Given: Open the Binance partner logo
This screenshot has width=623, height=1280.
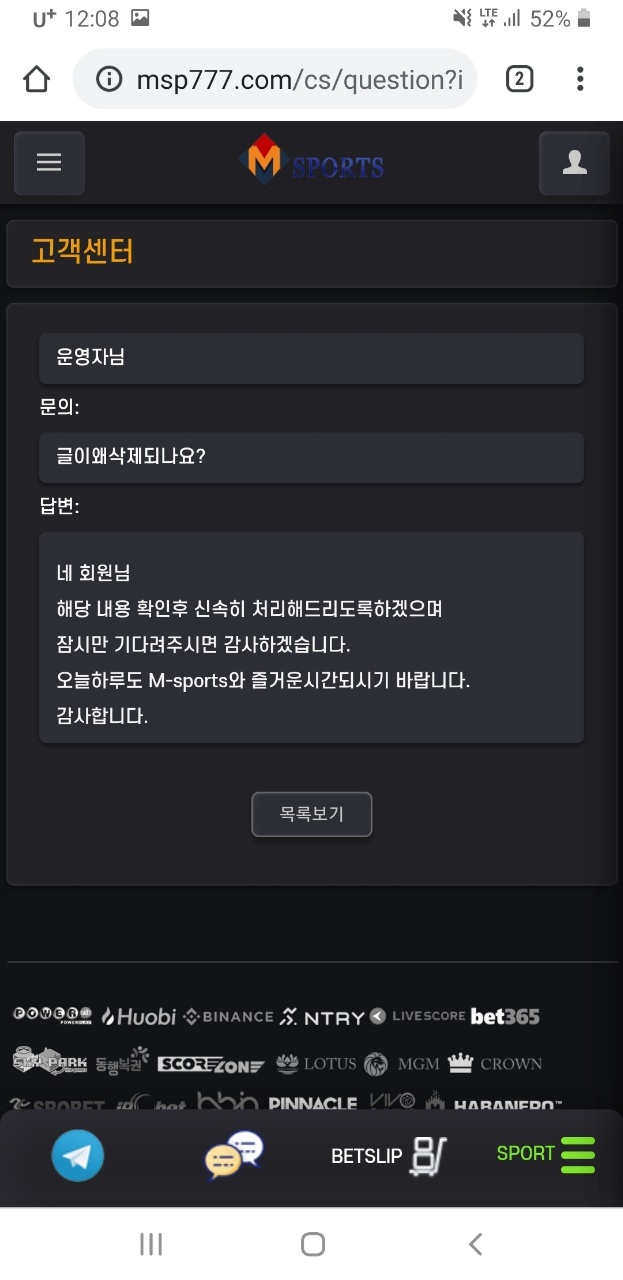Looking at the screenshot, I should [228, 1016].
